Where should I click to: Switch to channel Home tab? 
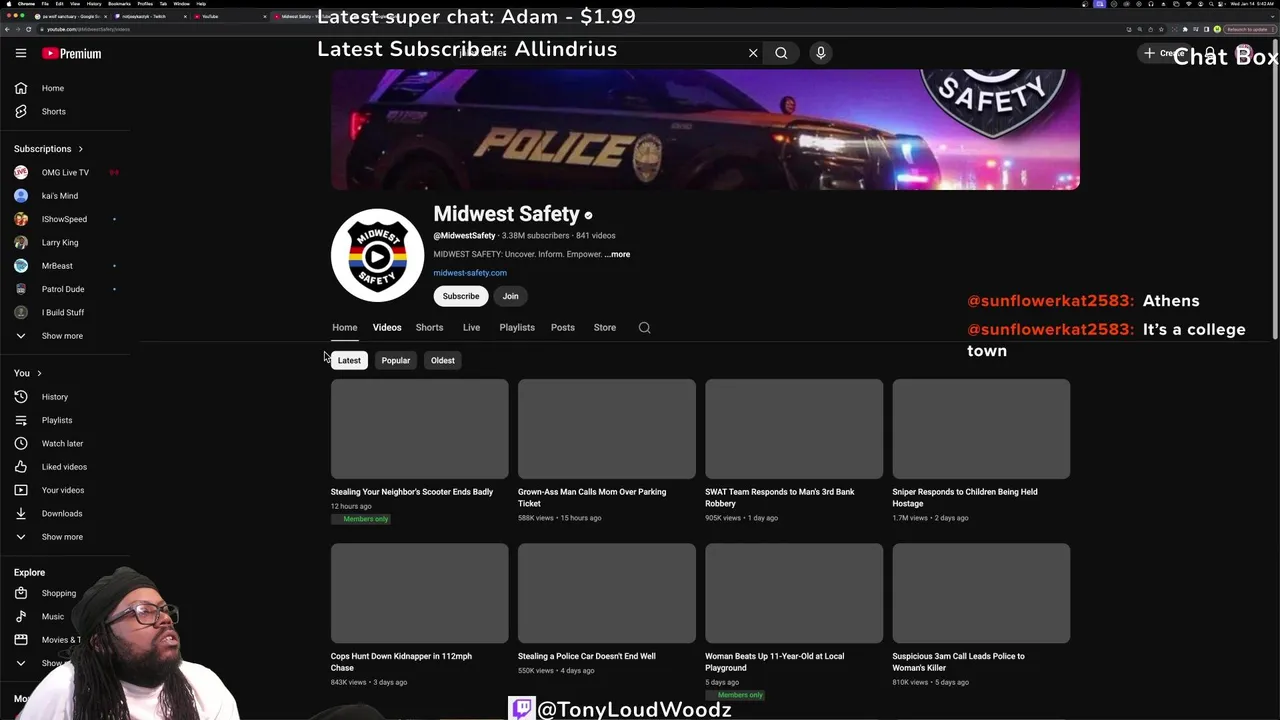point(345,327)
